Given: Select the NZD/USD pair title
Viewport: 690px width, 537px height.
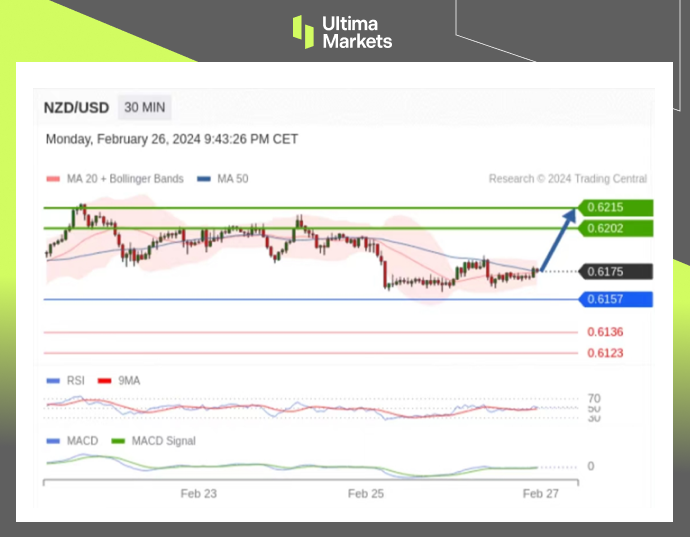Looking at the screenshot, I should pos(77,108).
